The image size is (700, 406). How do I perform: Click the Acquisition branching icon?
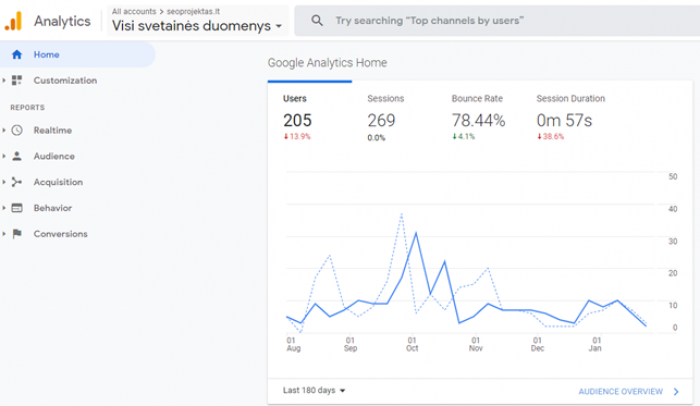tap(17, 182)
